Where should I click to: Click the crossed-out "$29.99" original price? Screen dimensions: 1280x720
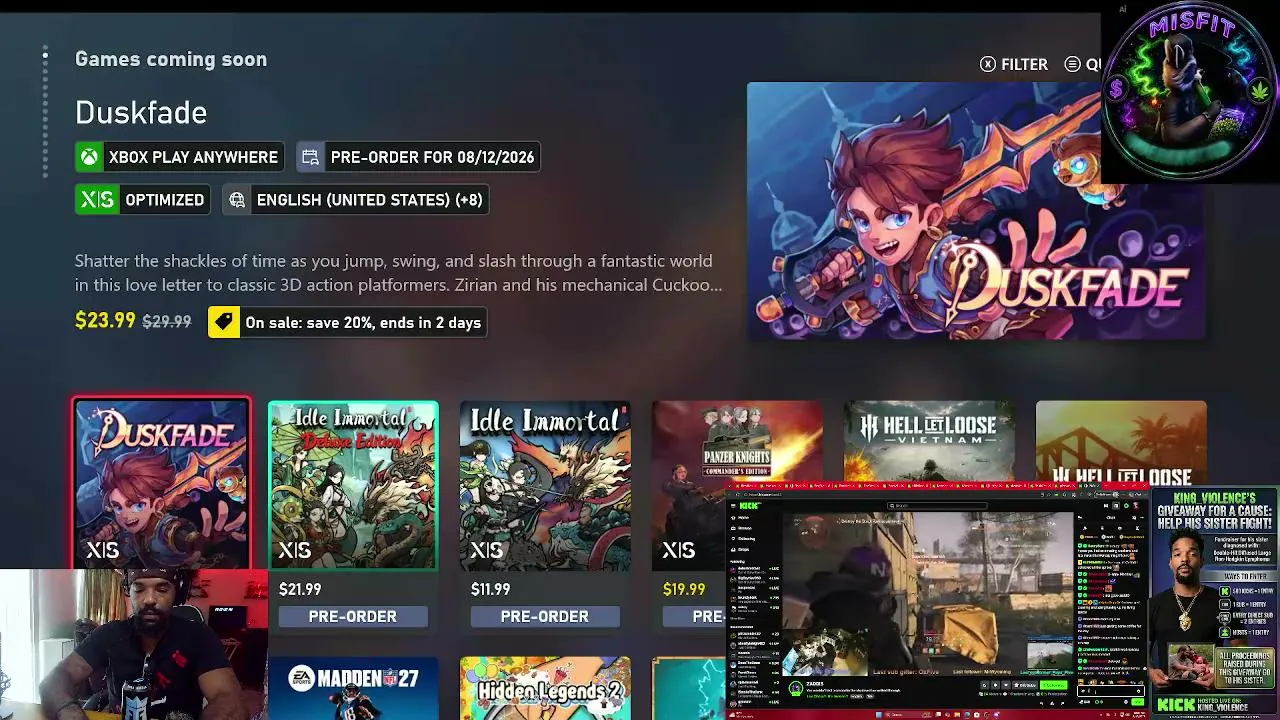coord(167,322)
